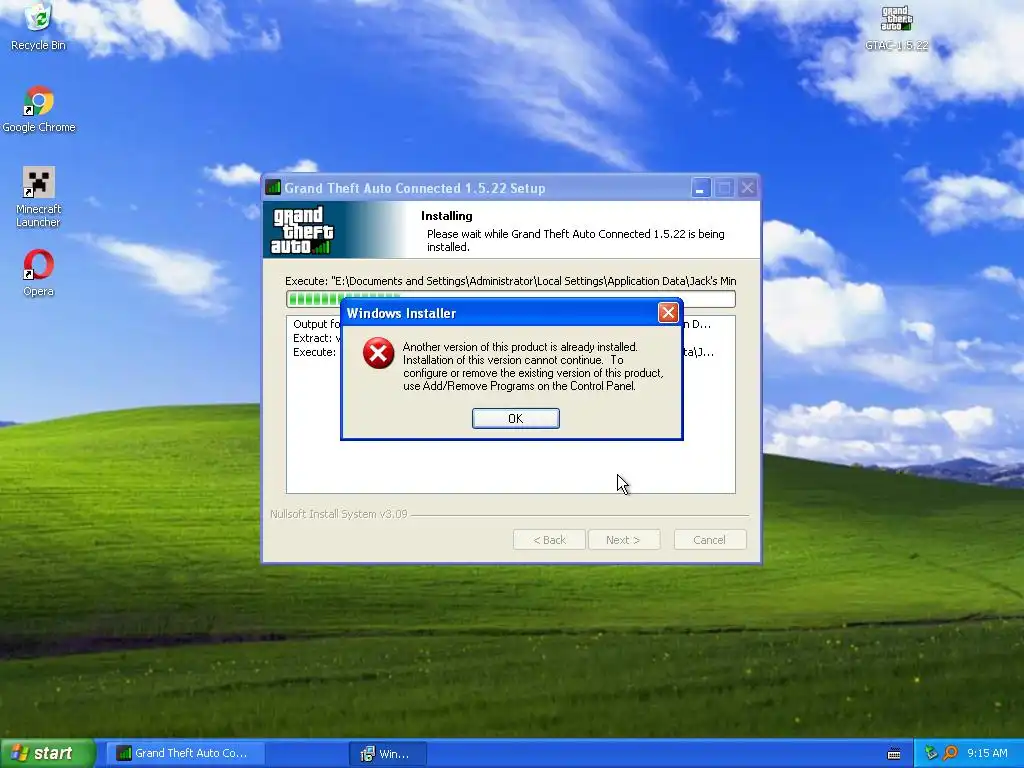Click the network icon in system tray
Screen dimensions: 1024x768
[931, 753]
